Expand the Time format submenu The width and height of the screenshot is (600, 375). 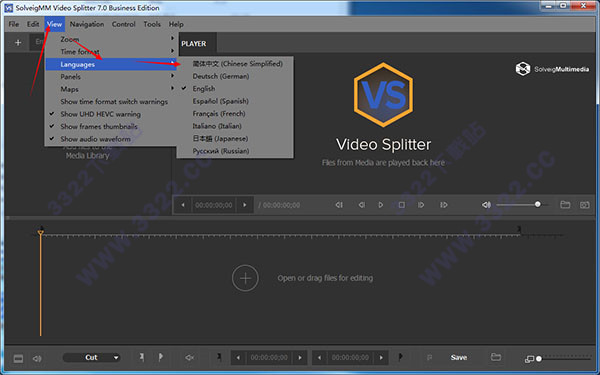(111, 52)
